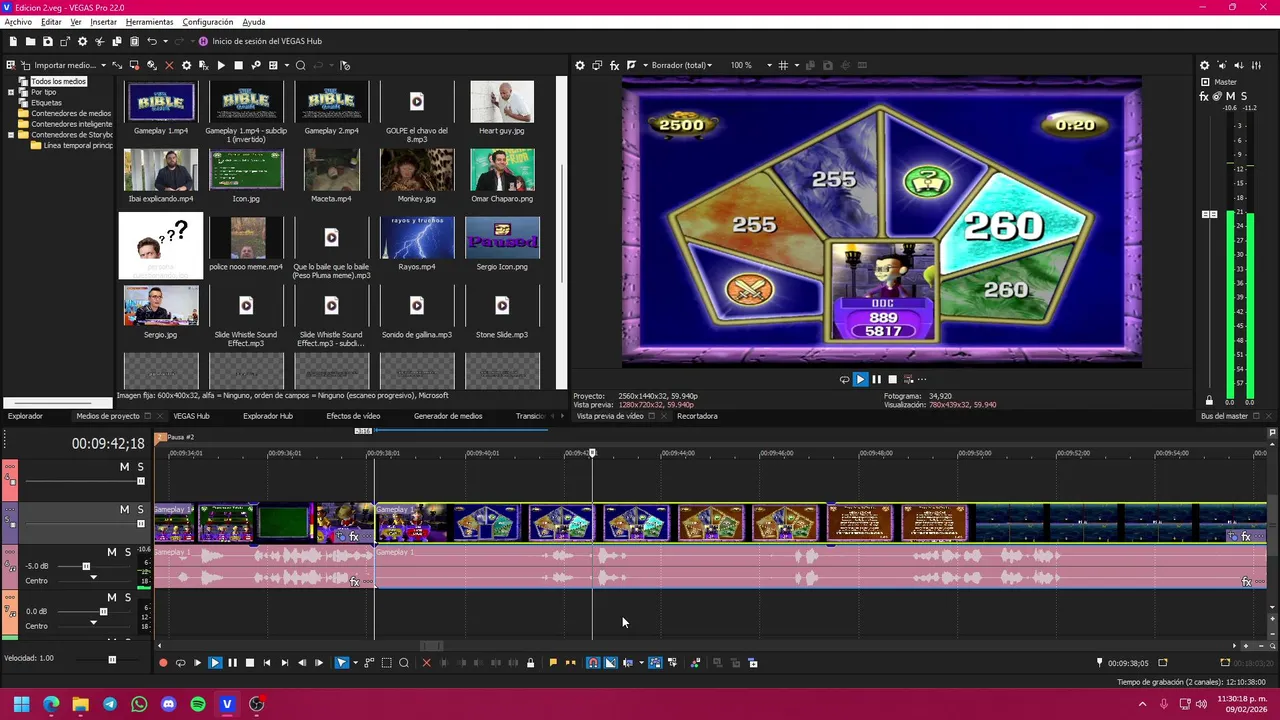Insert a marker with the yellow marker icon
Image resolution: width=1280 pixels, height=720 pixels.
(553, 662)
